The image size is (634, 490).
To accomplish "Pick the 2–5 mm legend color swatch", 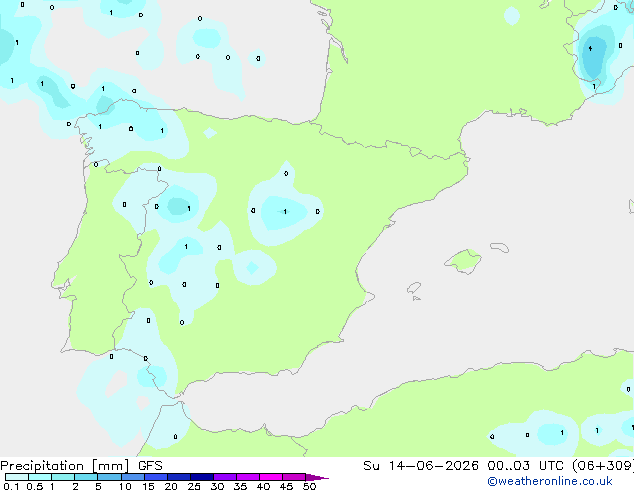I will pyautogui.click(x=86, y=477).
